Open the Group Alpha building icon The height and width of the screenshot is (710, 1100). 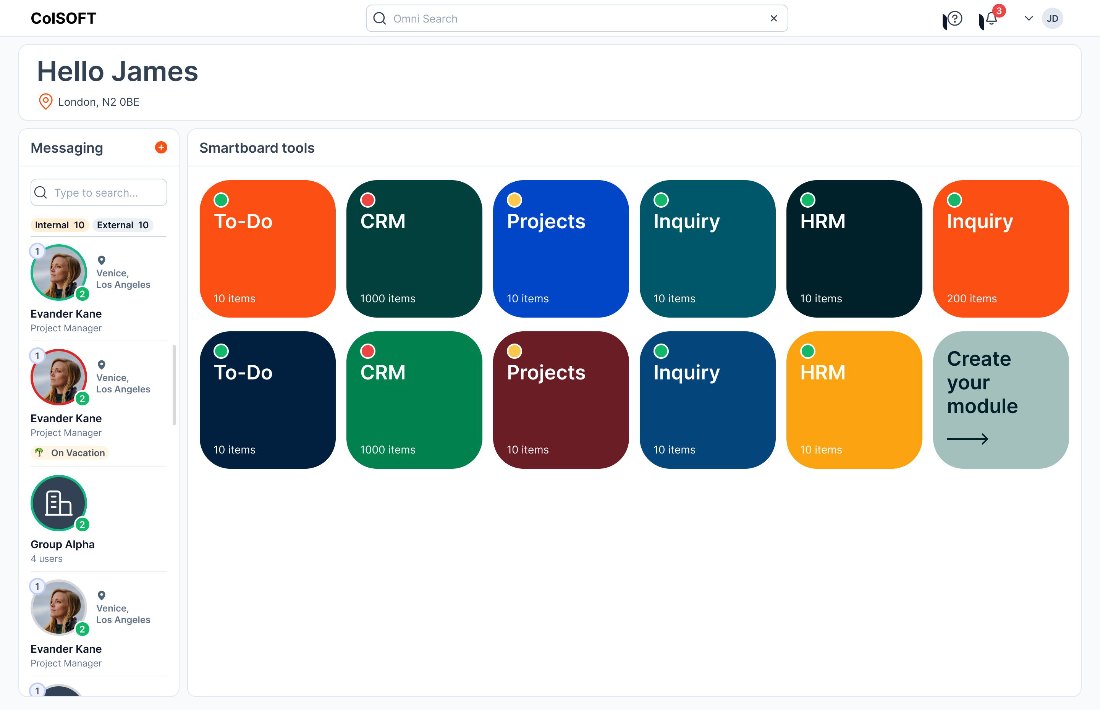click(x=59, y=503)
